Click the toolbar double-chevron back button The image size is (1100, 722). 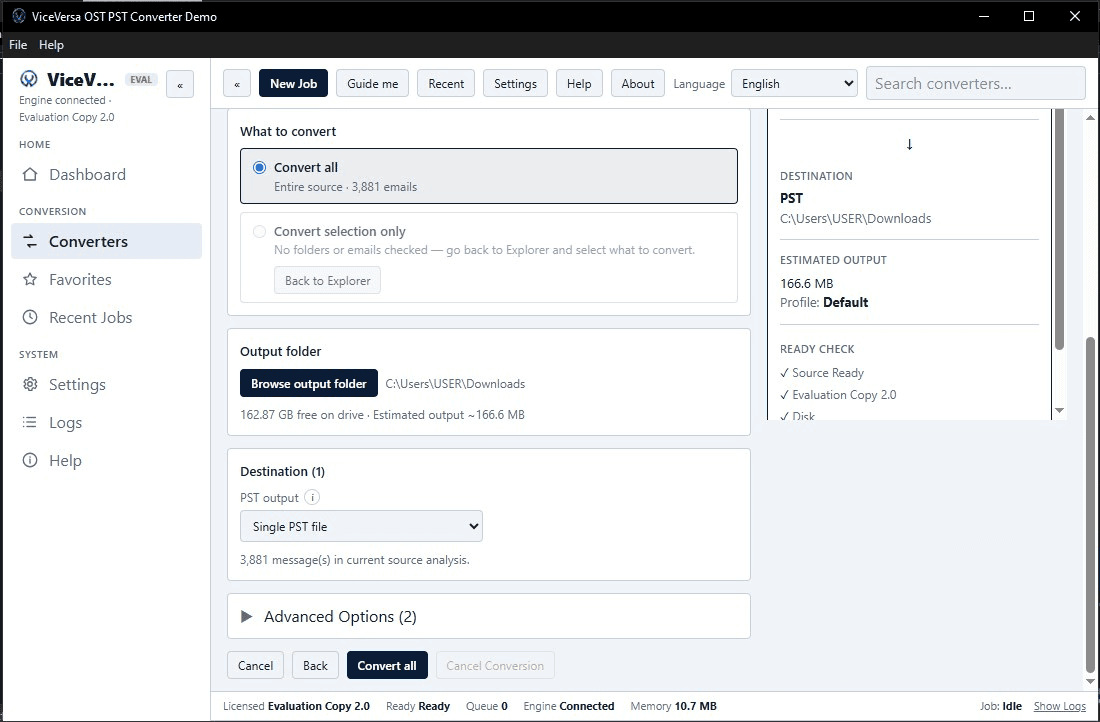tap(237, 83)
